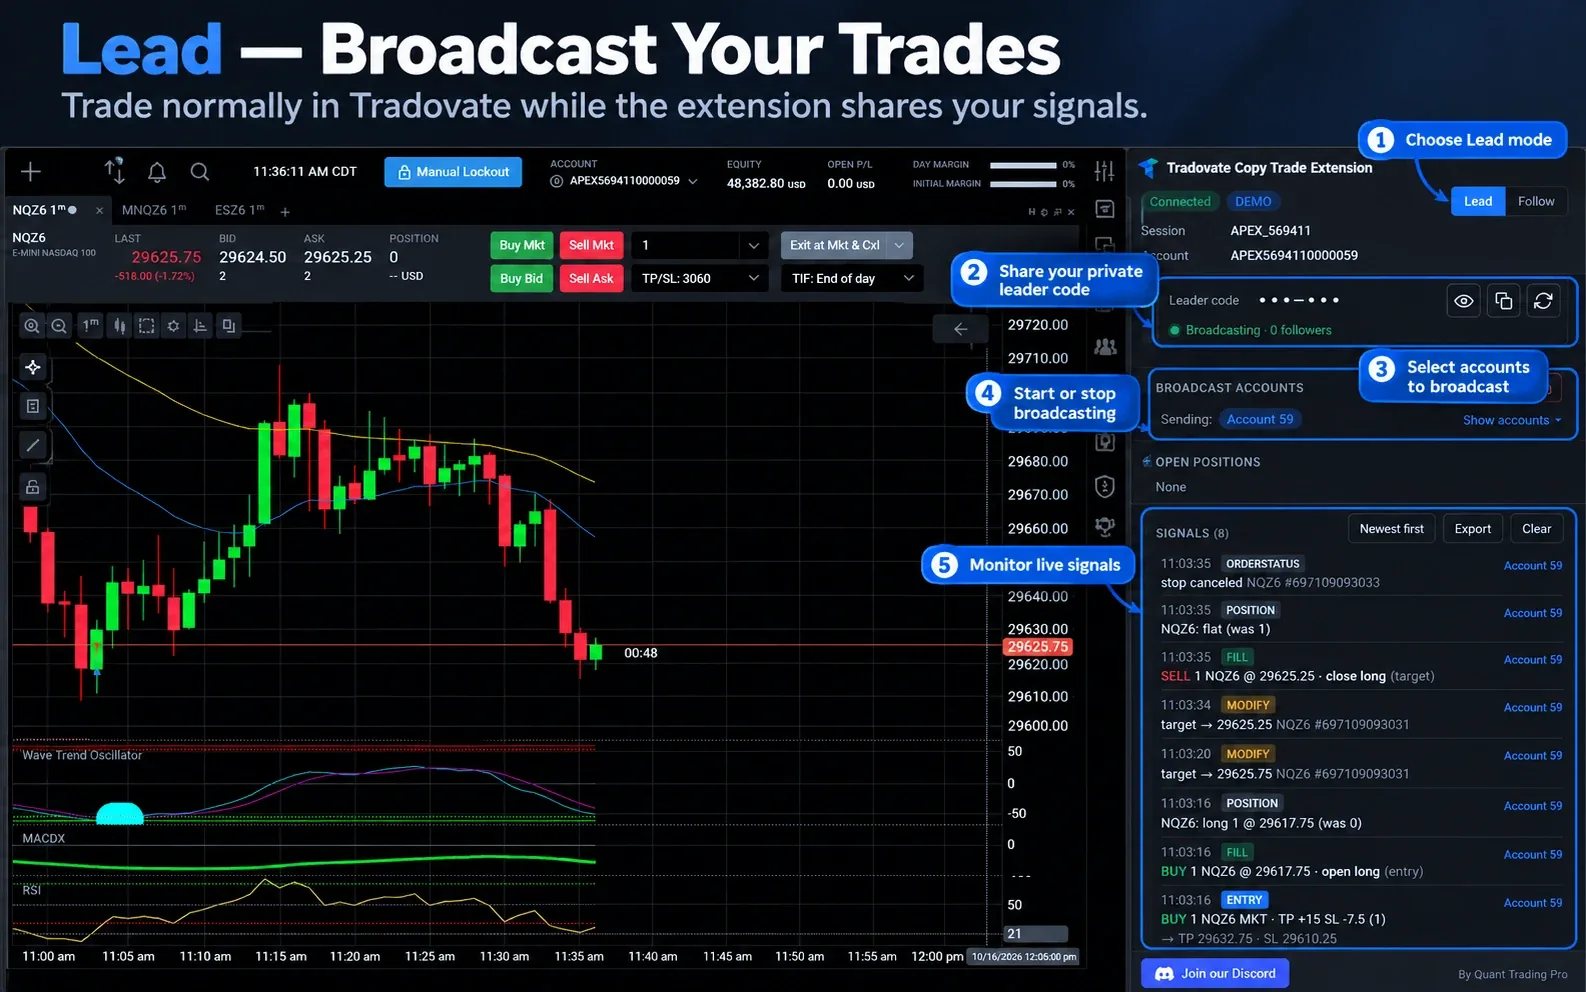The height and width of the screenshot is (992, 1586).
Task: Select the crosshair cursor tool
Action: [x=33, y=367]
